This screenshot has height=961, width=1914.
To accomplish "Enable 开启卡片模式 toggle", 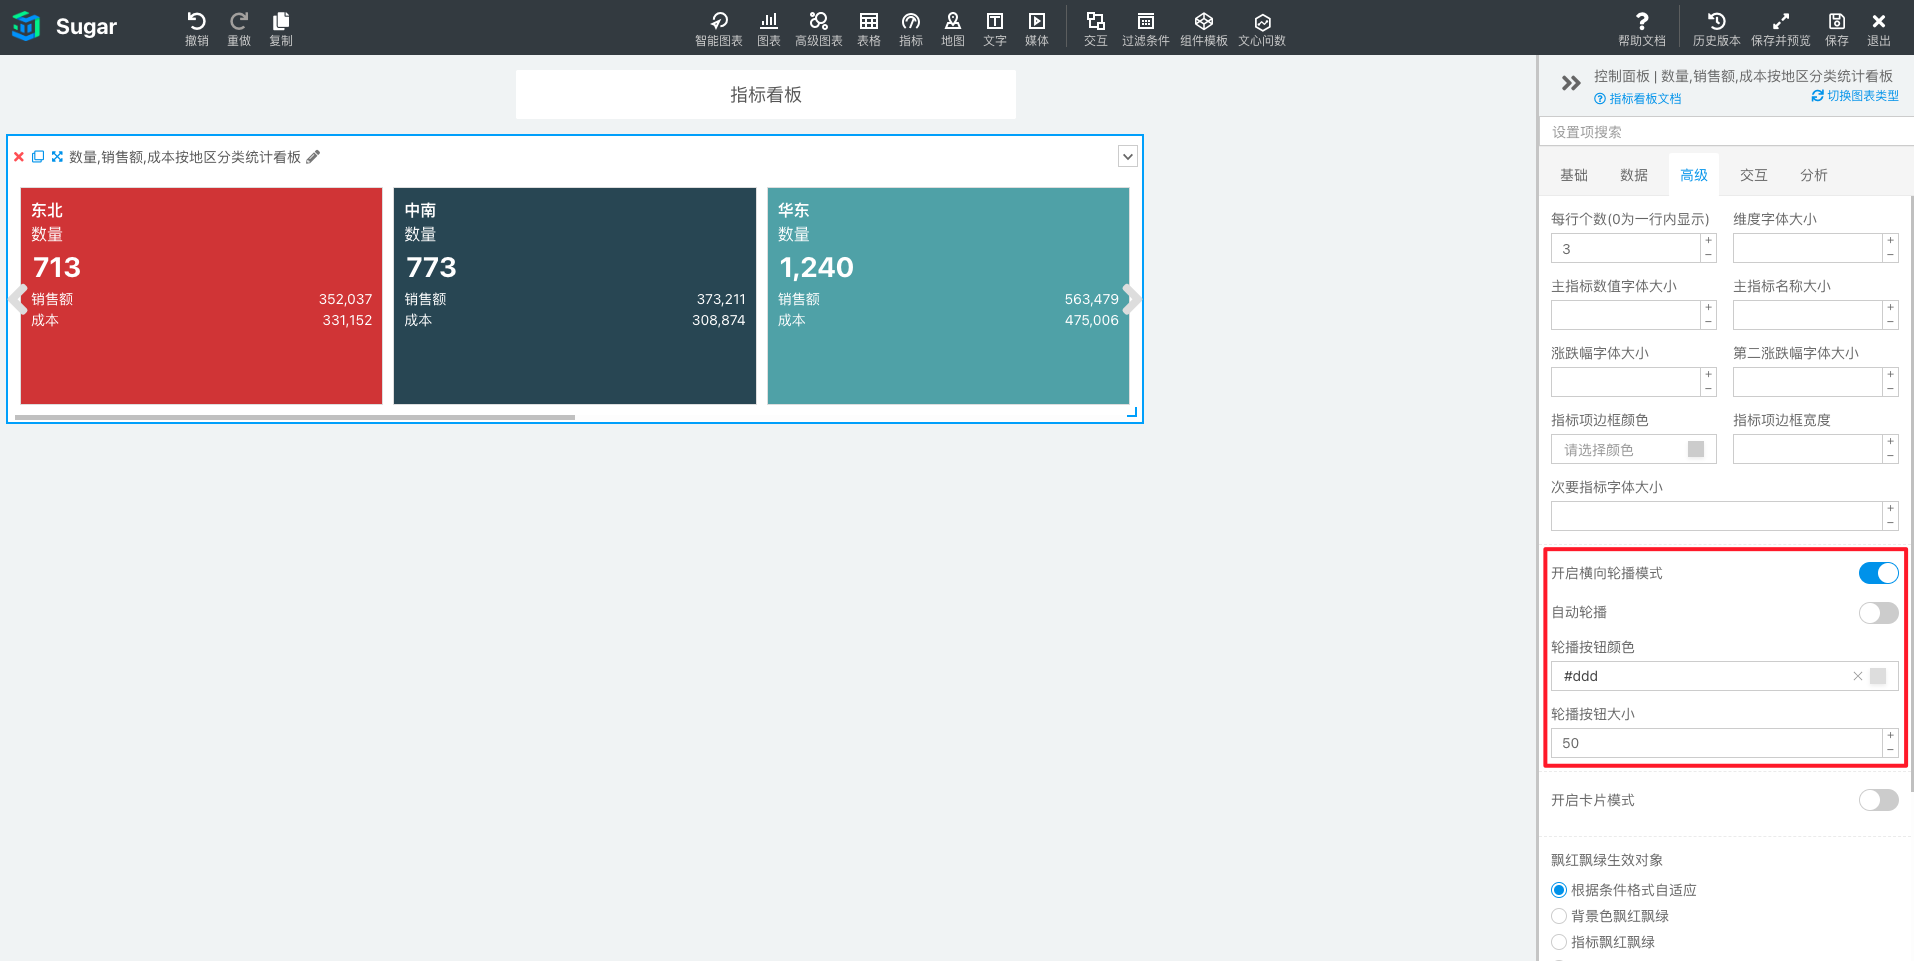I will 1878,800.
